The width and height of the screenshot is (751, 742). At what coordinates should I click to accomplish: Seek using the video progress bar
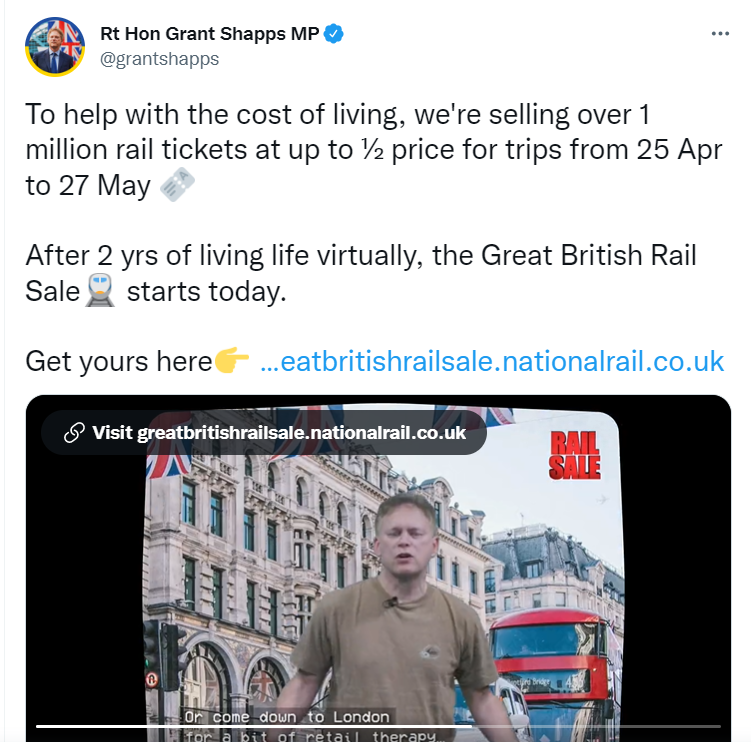tap(378, 725)
